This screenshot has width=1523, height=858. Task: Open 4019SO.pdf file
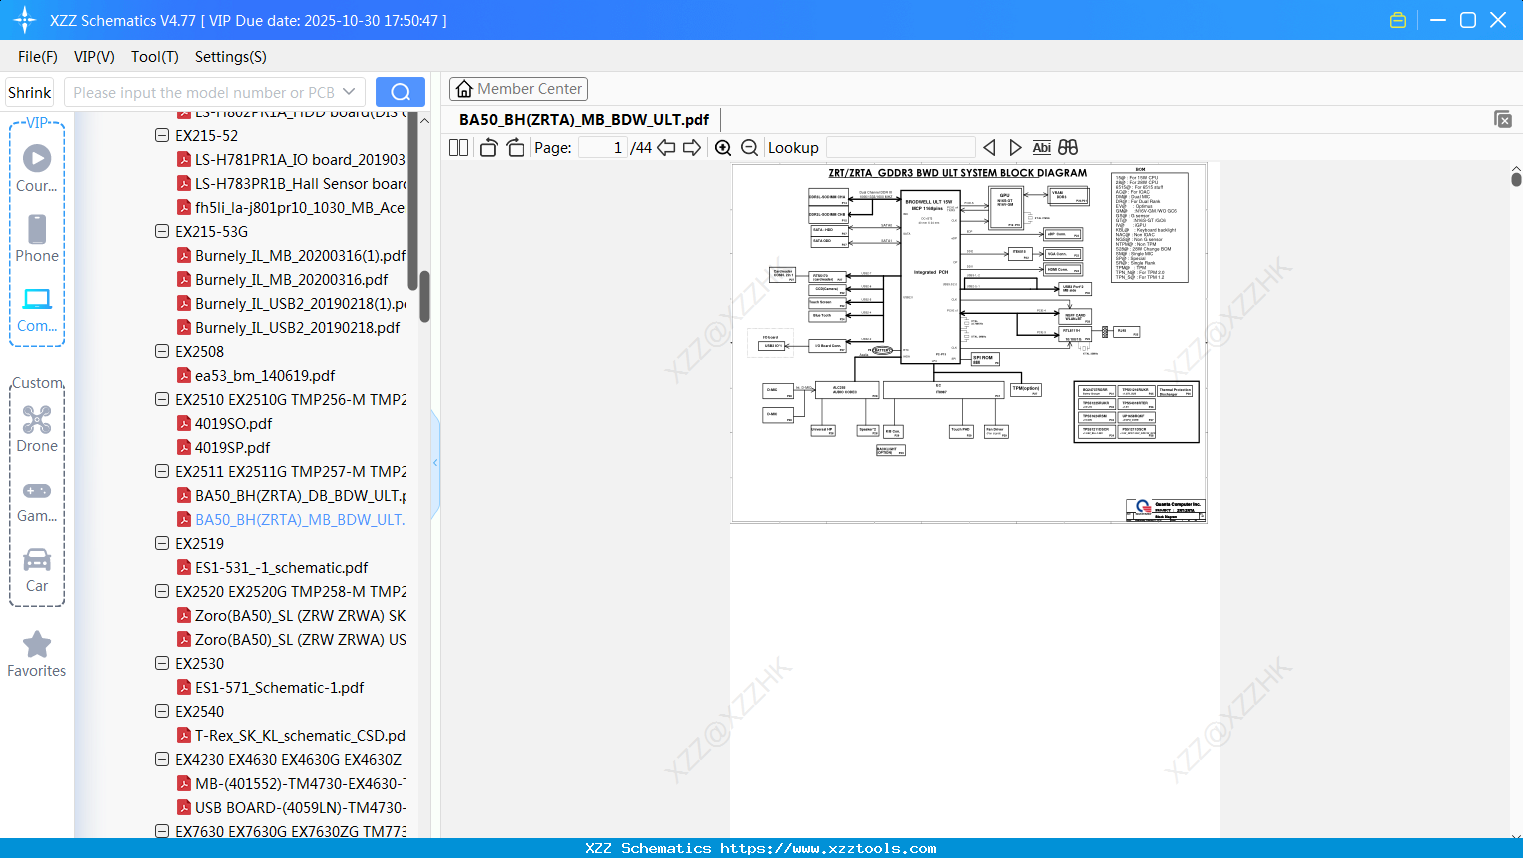click(225, 423)
